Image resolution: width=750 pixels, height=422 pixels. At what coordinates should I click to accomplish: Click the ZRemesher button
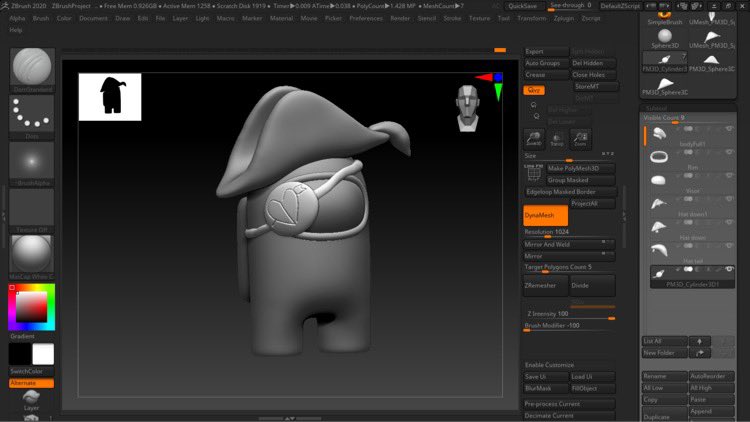coord(545,286)
